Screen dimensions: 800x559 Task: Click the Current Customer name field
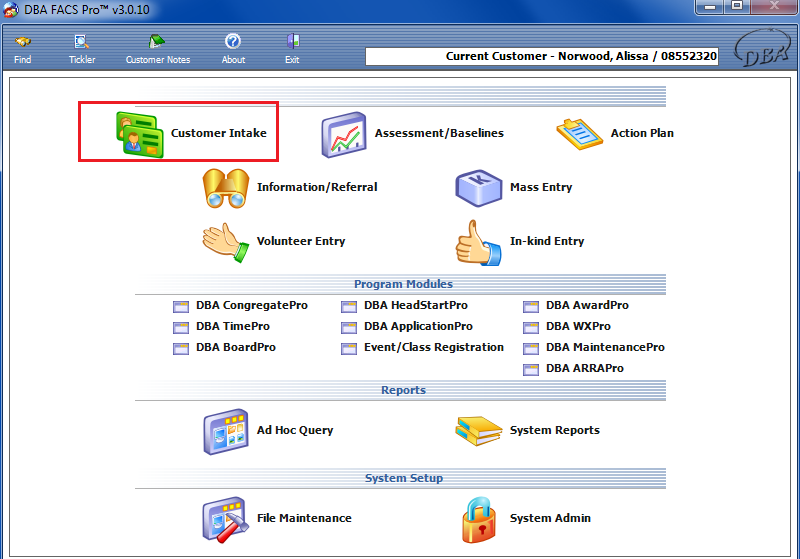pos(542,56)
